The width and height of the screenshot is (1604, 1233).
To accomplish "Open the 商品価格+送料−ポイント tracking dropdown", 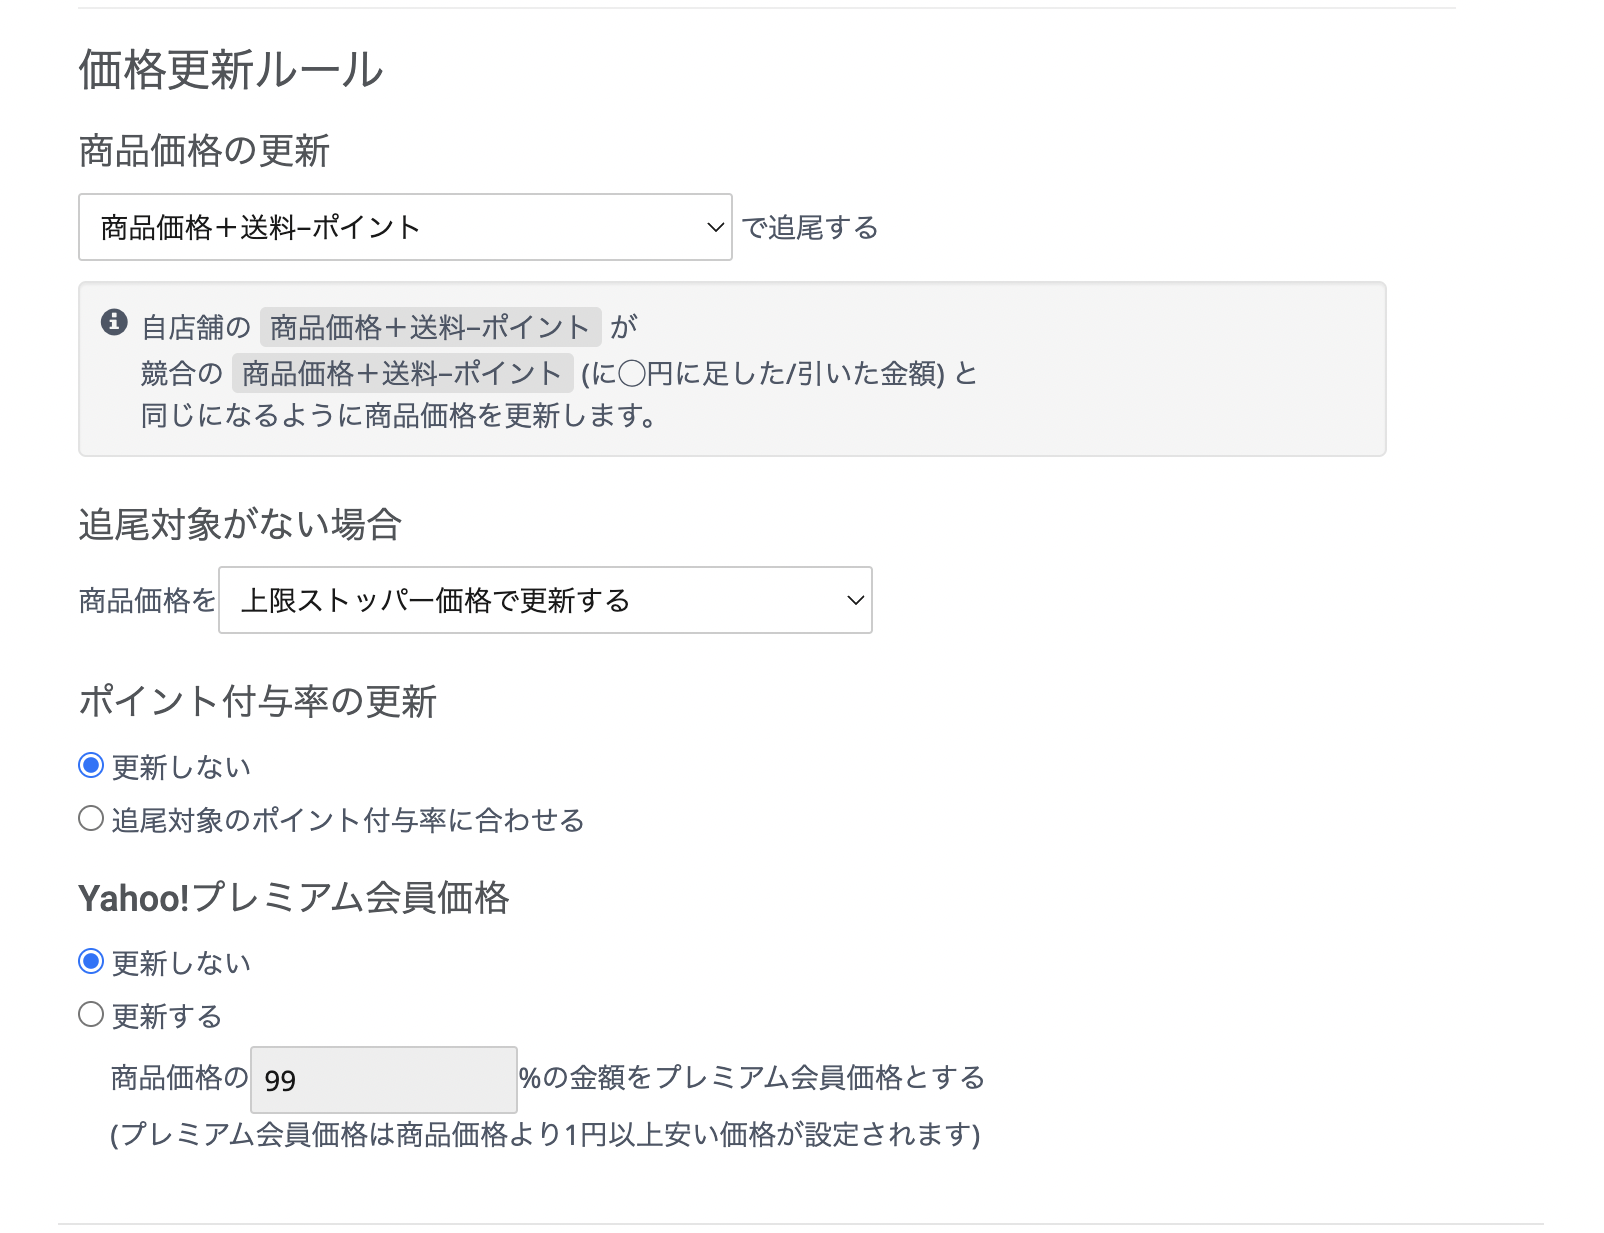I will [x=404, y=228].
